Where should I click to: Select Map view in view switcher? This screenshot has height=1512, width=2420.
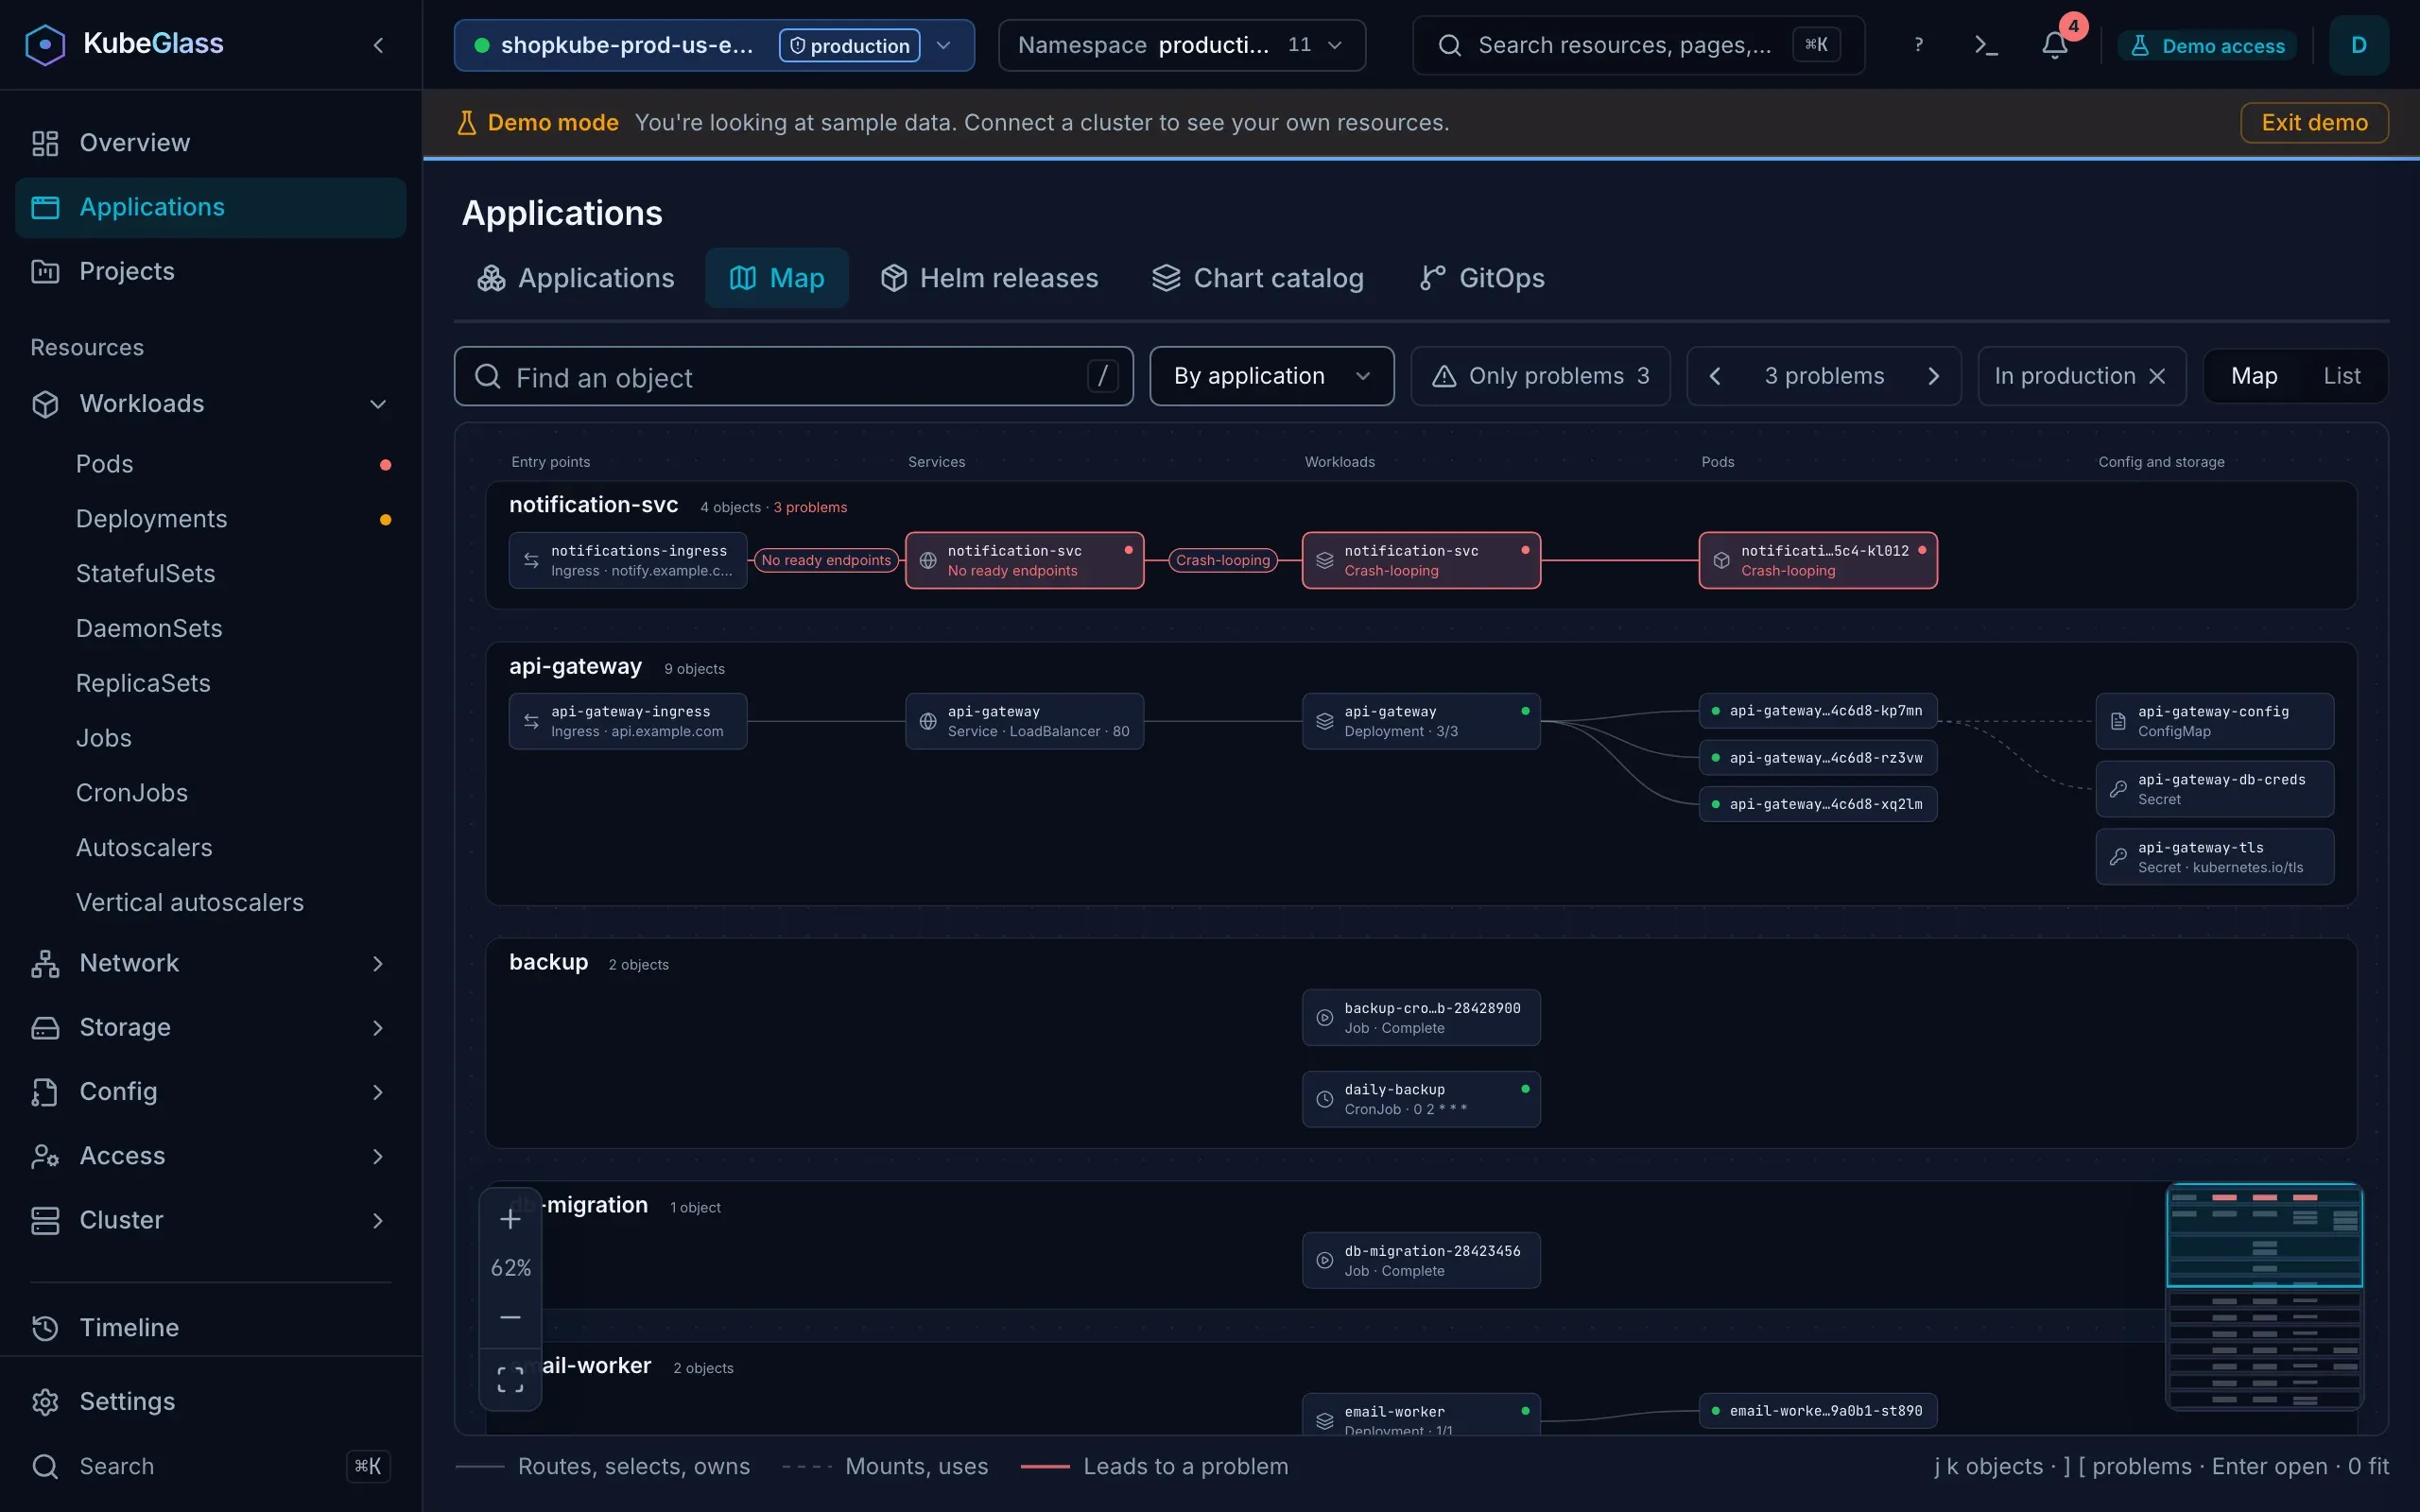(2254, 376)
